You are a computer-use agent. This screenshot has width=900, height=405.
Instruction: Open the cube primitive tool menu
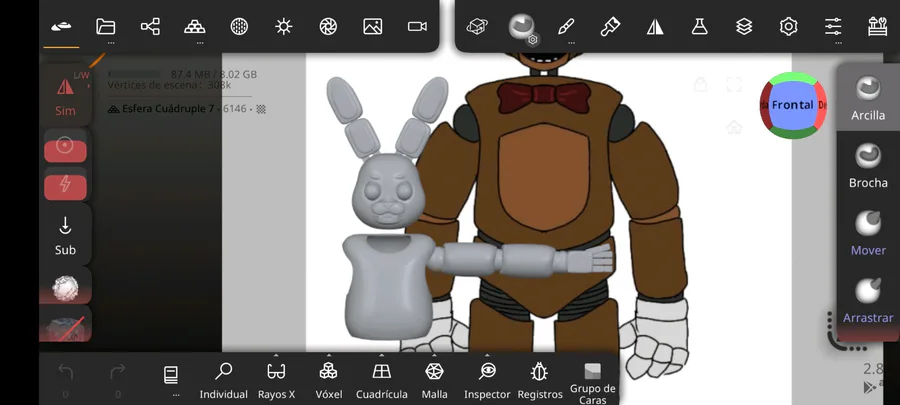coord(477,26)
